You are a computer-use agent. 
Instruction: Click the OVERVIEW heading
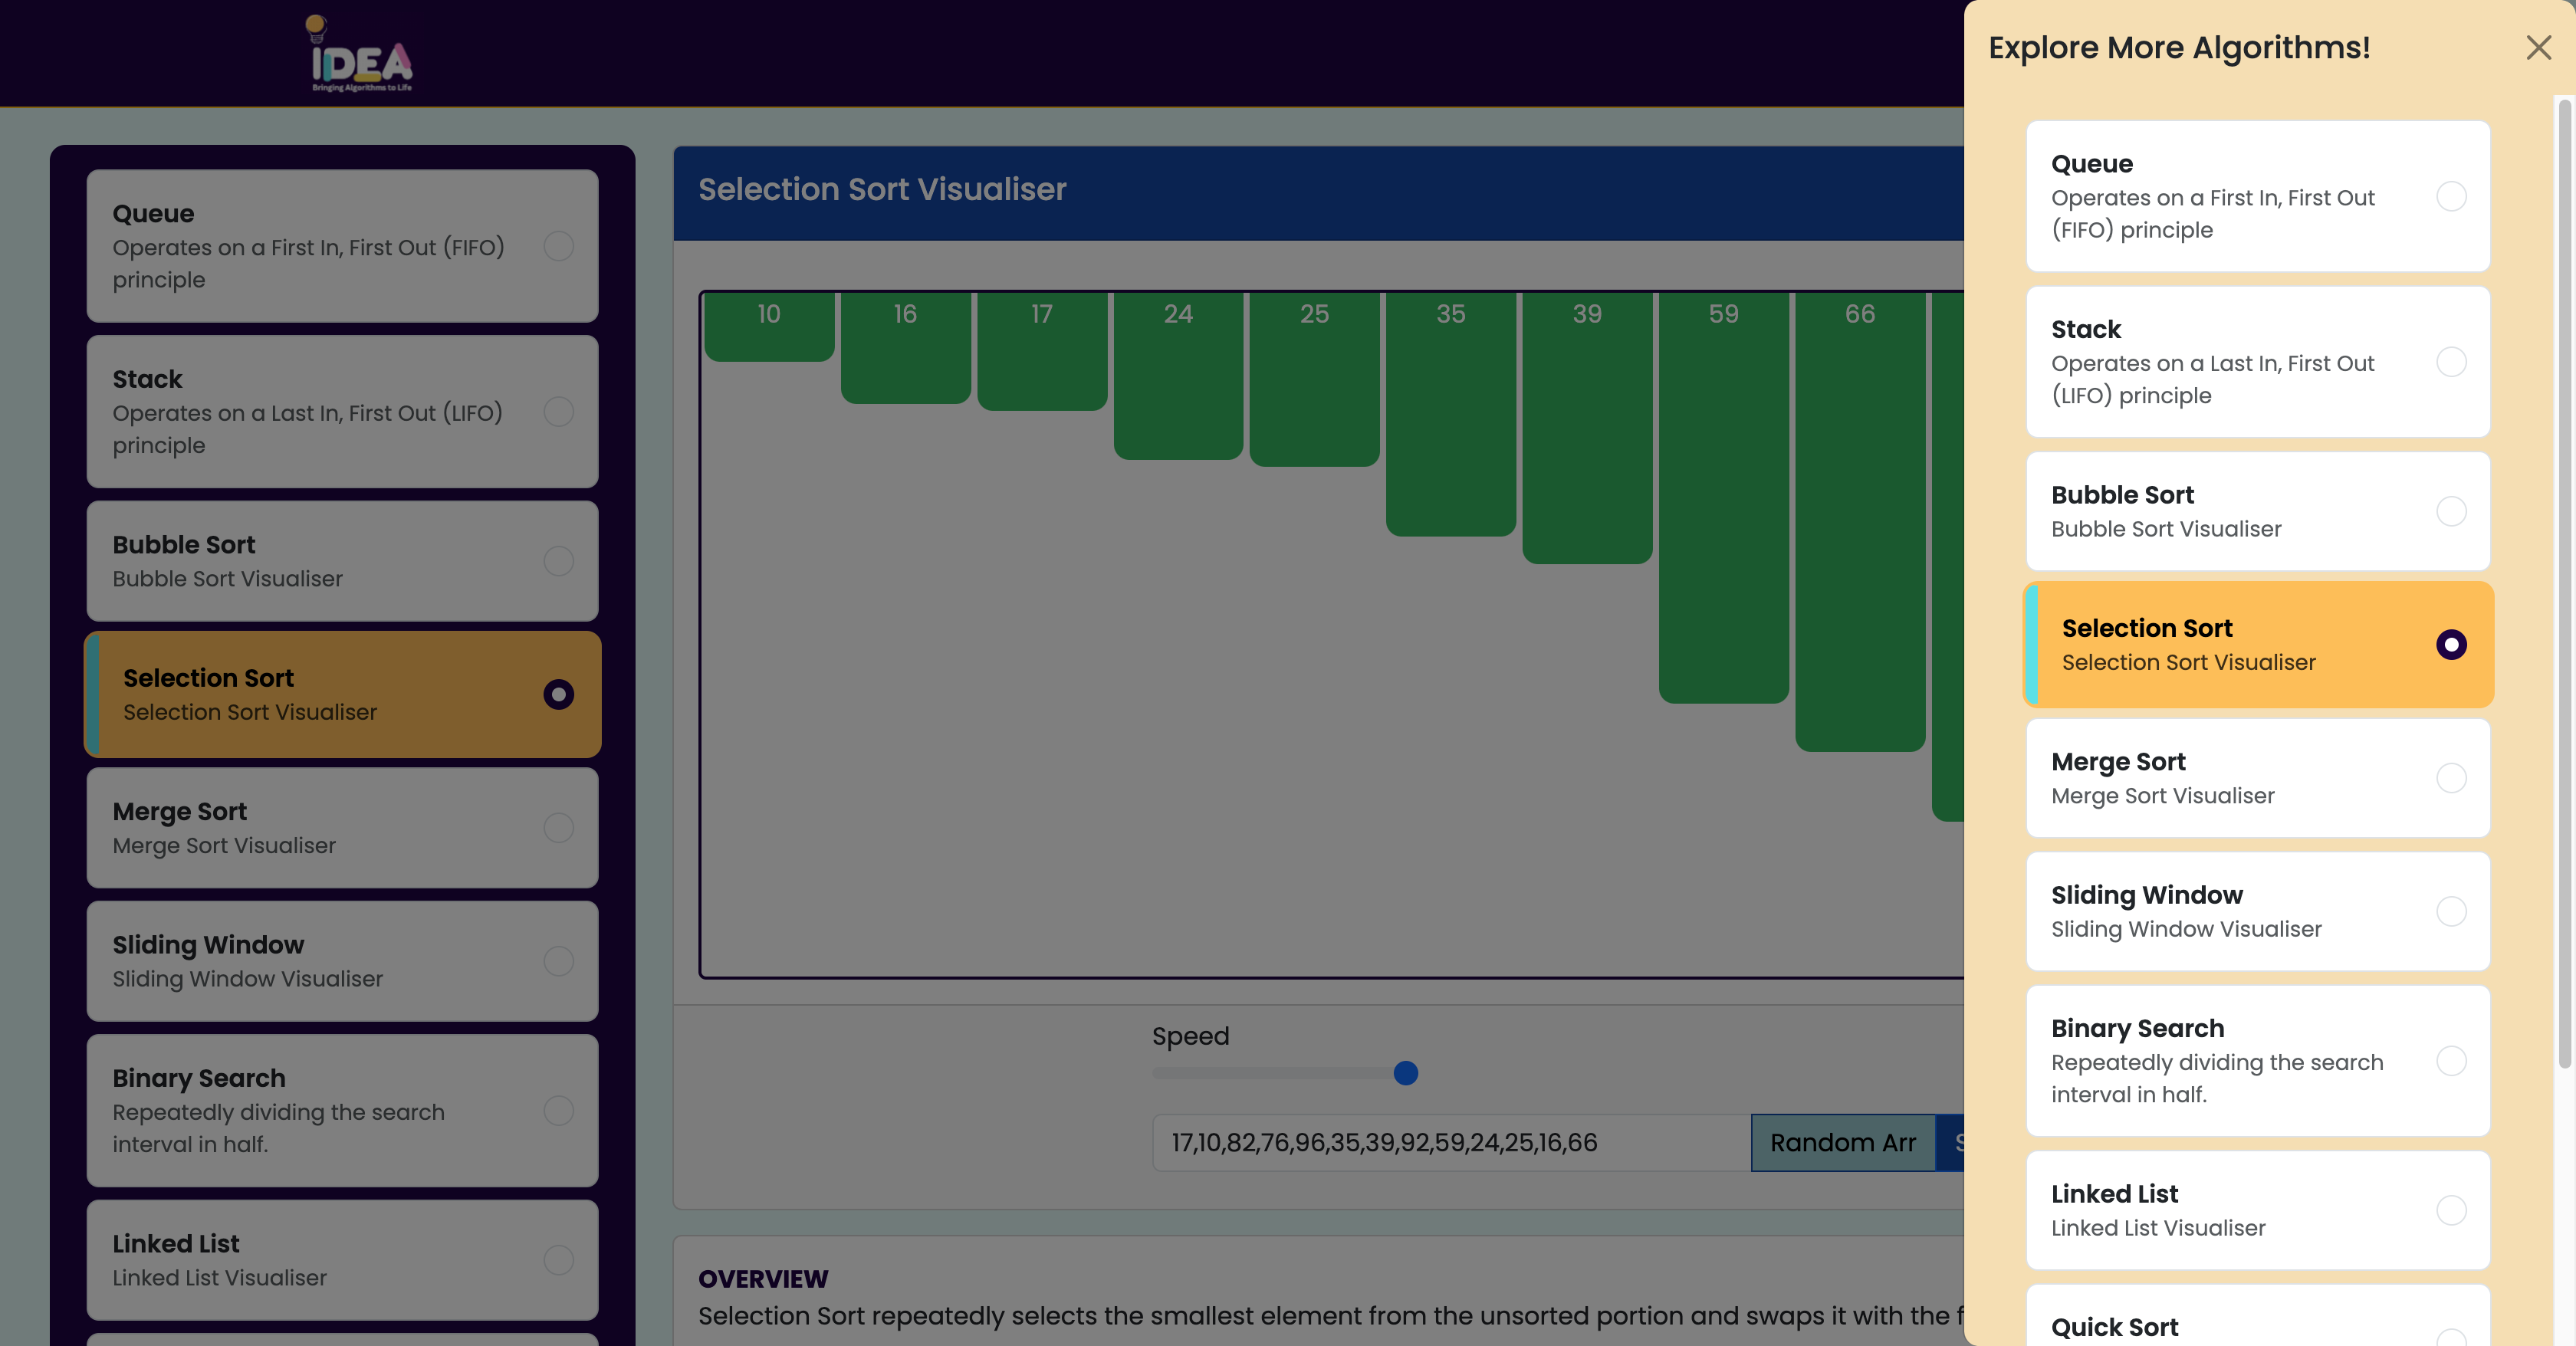click(x=763, y=1279)
